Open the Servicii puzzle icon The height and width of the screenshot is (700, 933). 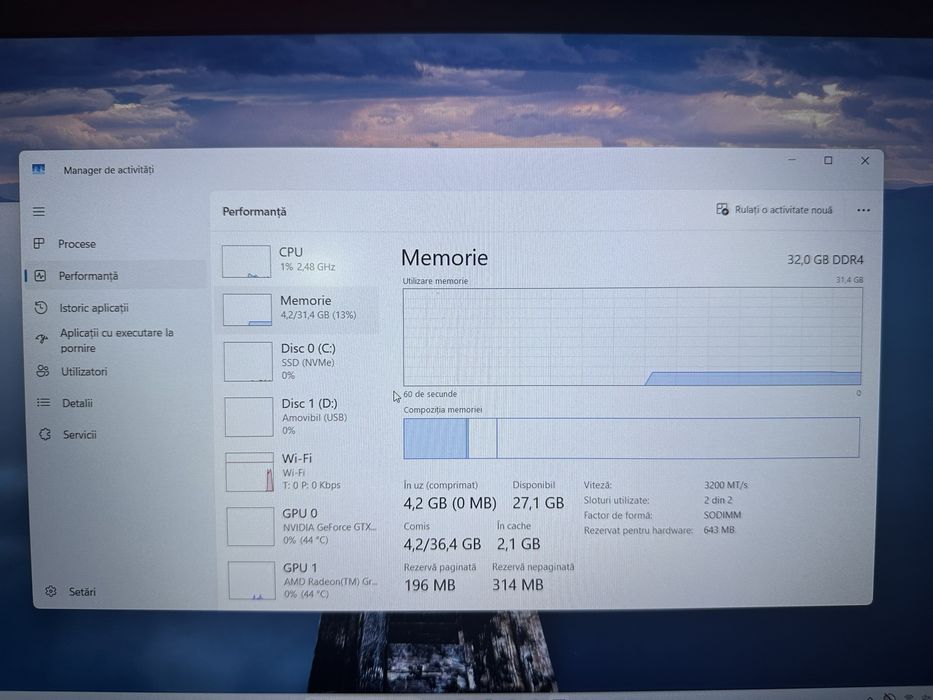(45, 434)
